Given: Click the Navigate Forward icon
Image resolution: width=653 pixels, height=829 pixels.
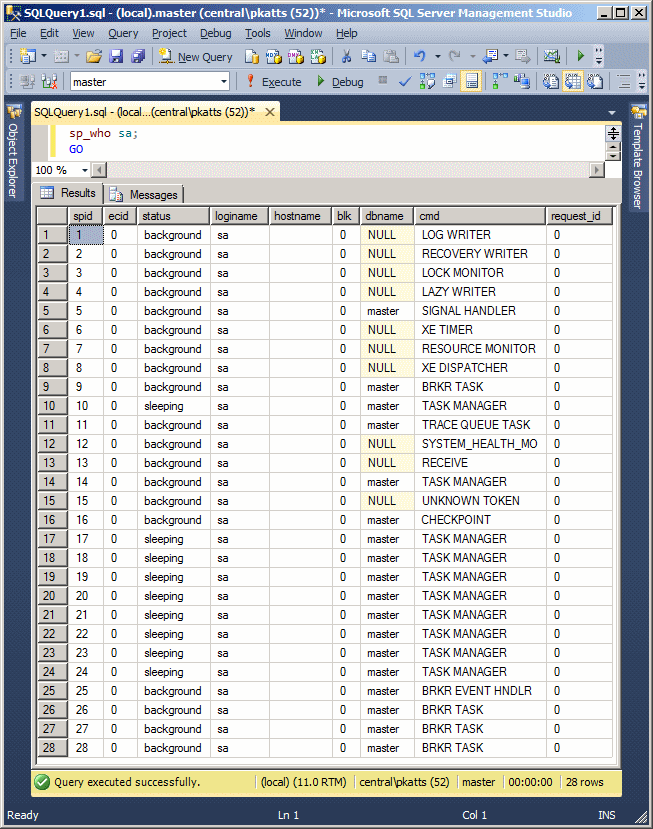Looking at the screenshot, I should 523,56.
